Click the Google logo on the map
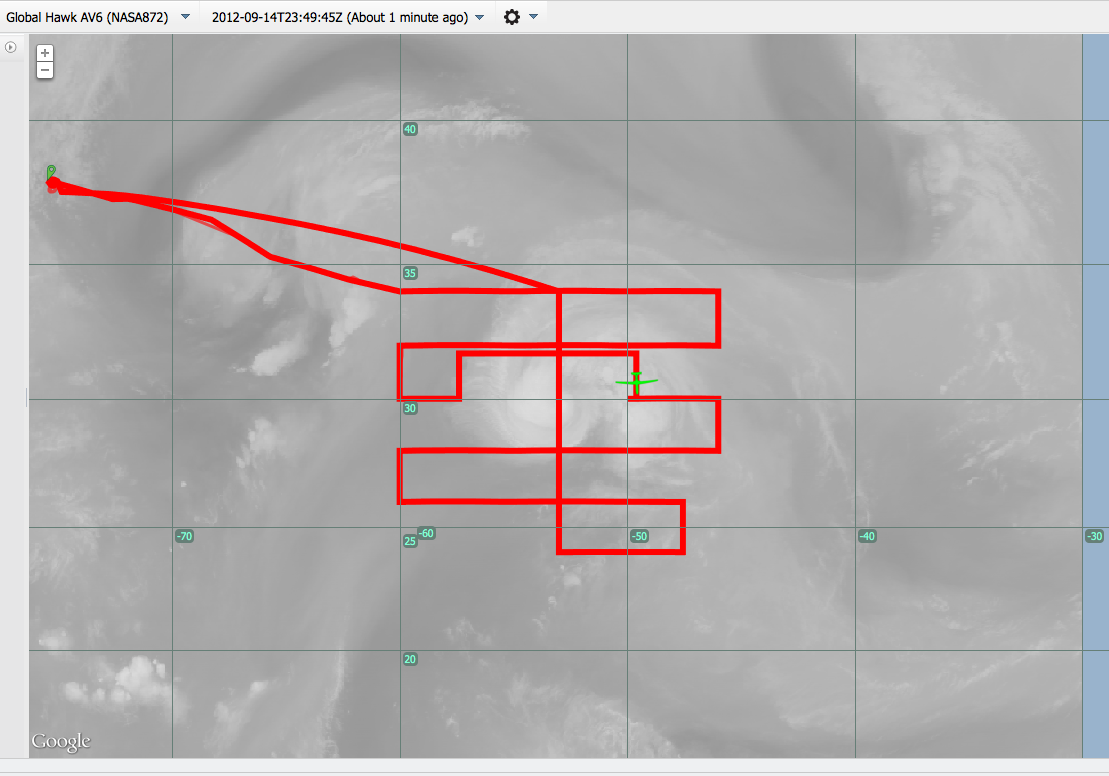Viewport: 1109px width, 776px height. pyautogui.click(x=61, y=741)
